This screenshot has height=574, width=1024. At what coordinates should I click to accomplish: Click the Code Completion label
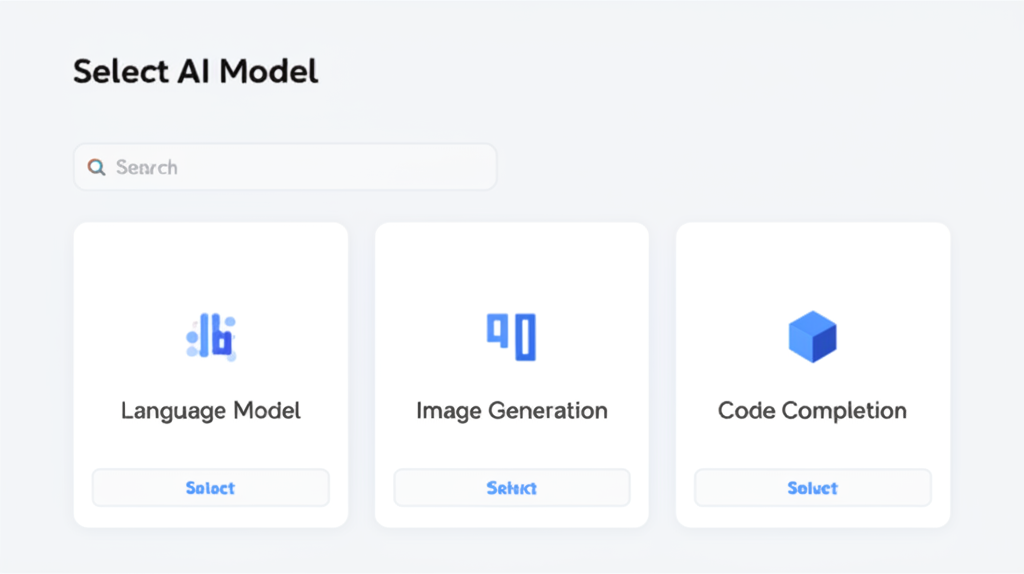(812, 411)
